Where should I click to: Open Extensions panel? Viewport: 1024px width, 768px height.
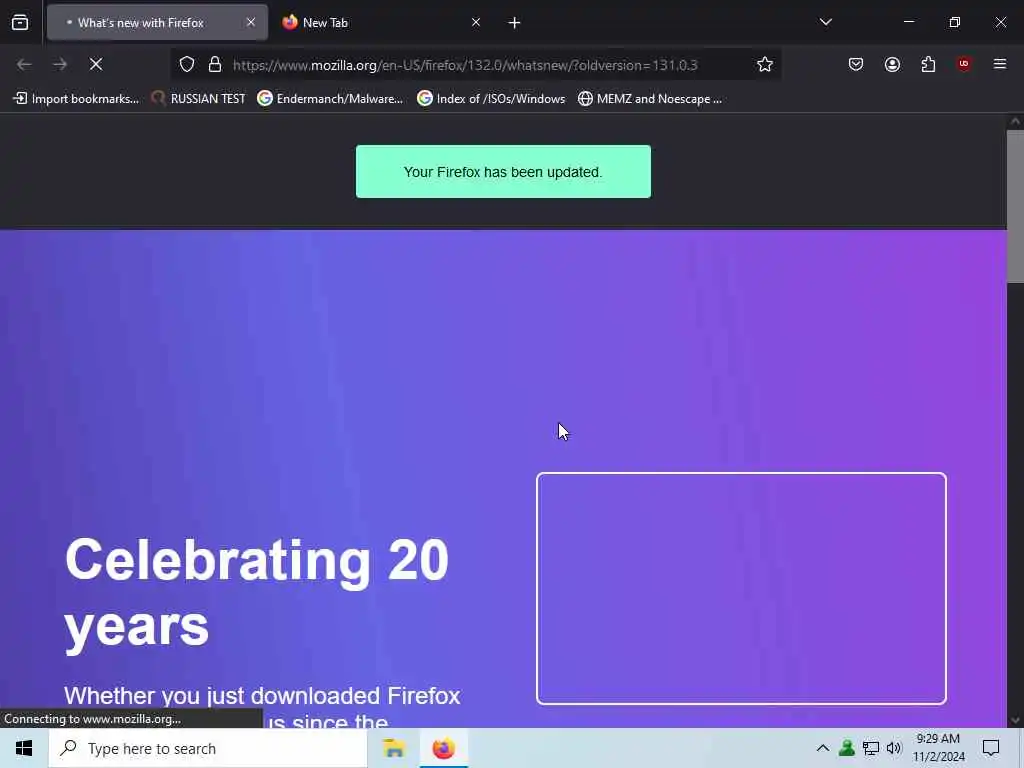point(928,64)
